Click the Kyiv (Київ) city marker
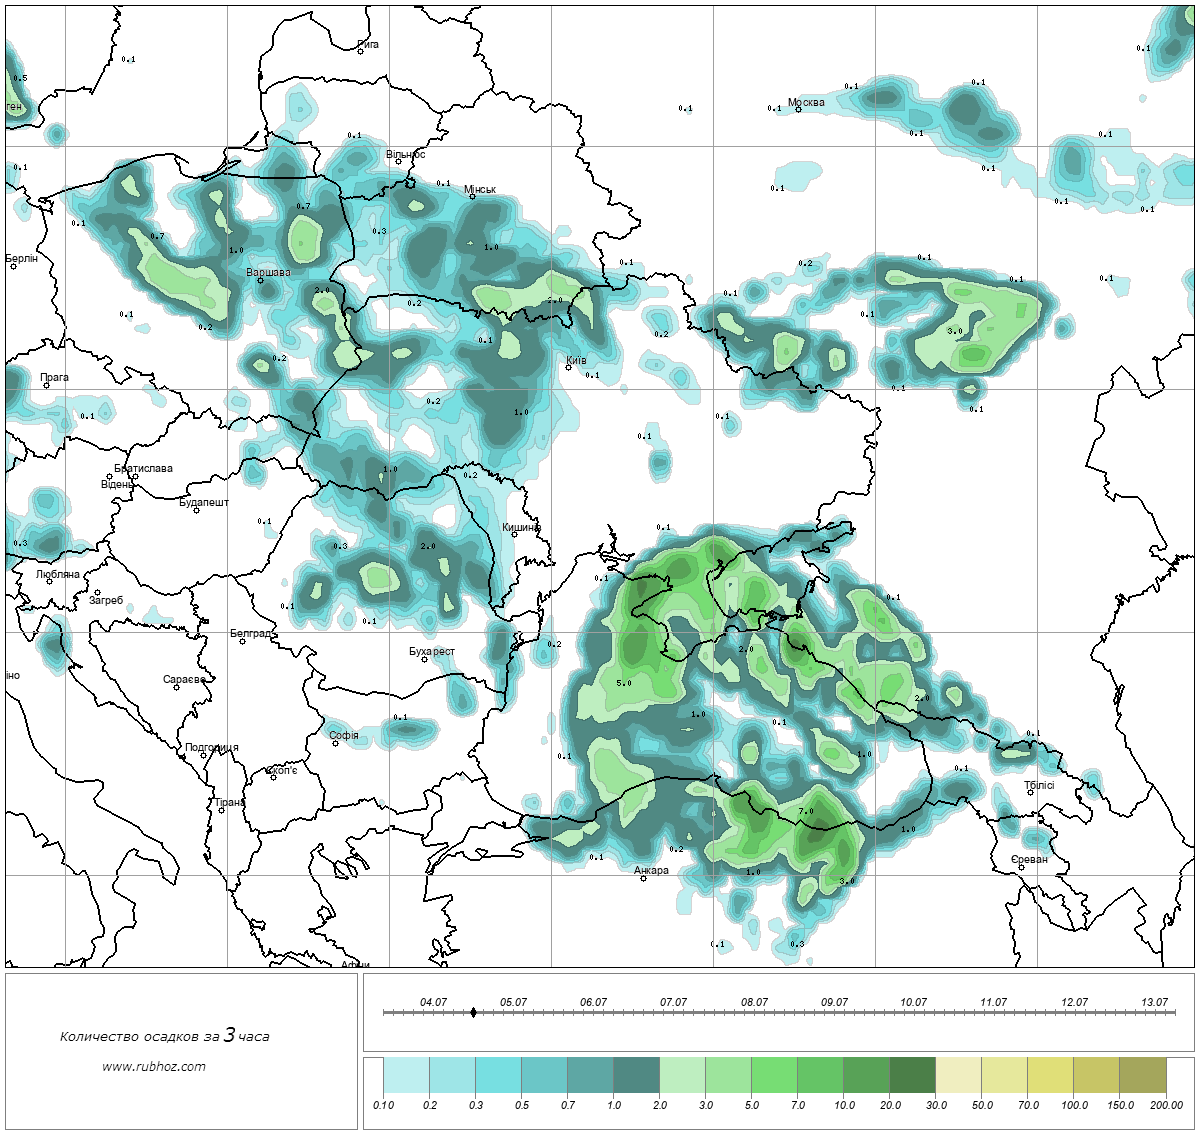 coord(568,367)
